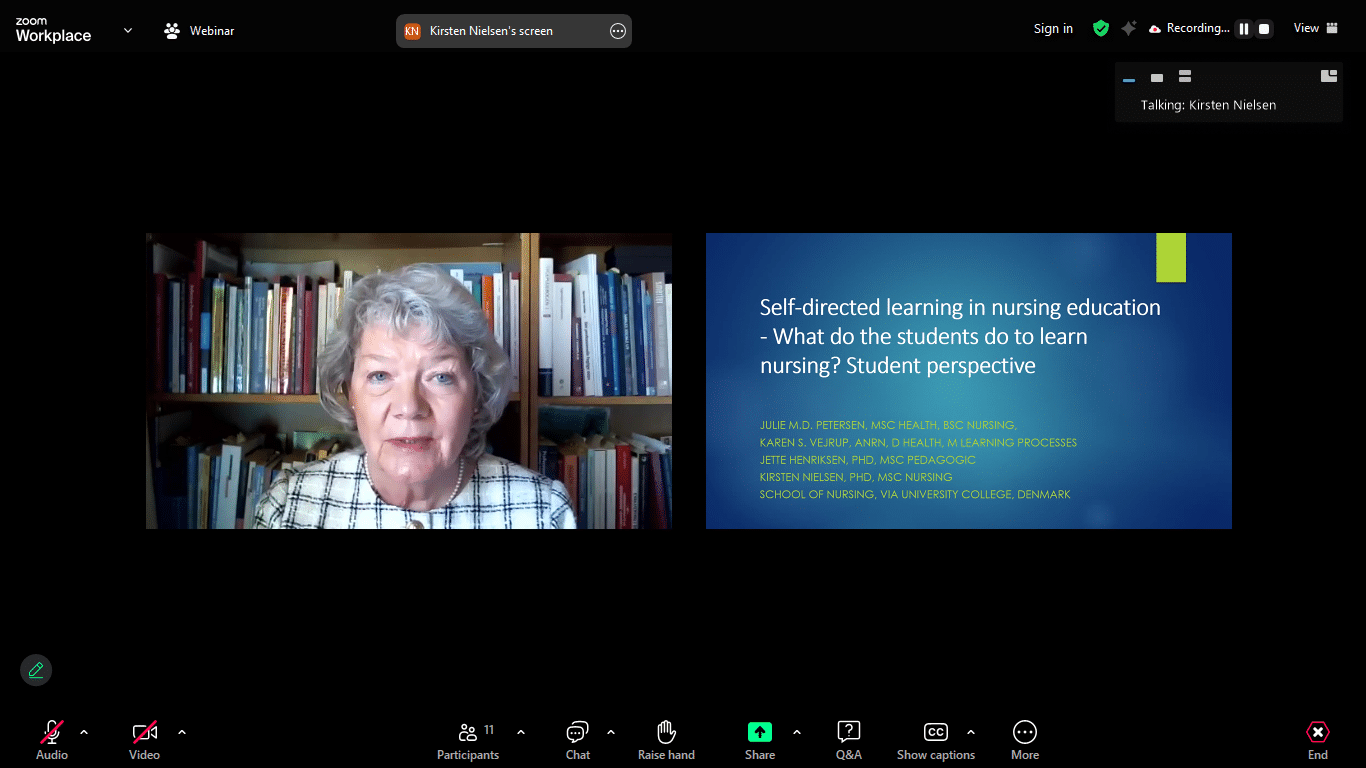Click the Sign in link
Image resolution: width=1366 pixels, height=768 pixels.
[x=1053, y=29]
